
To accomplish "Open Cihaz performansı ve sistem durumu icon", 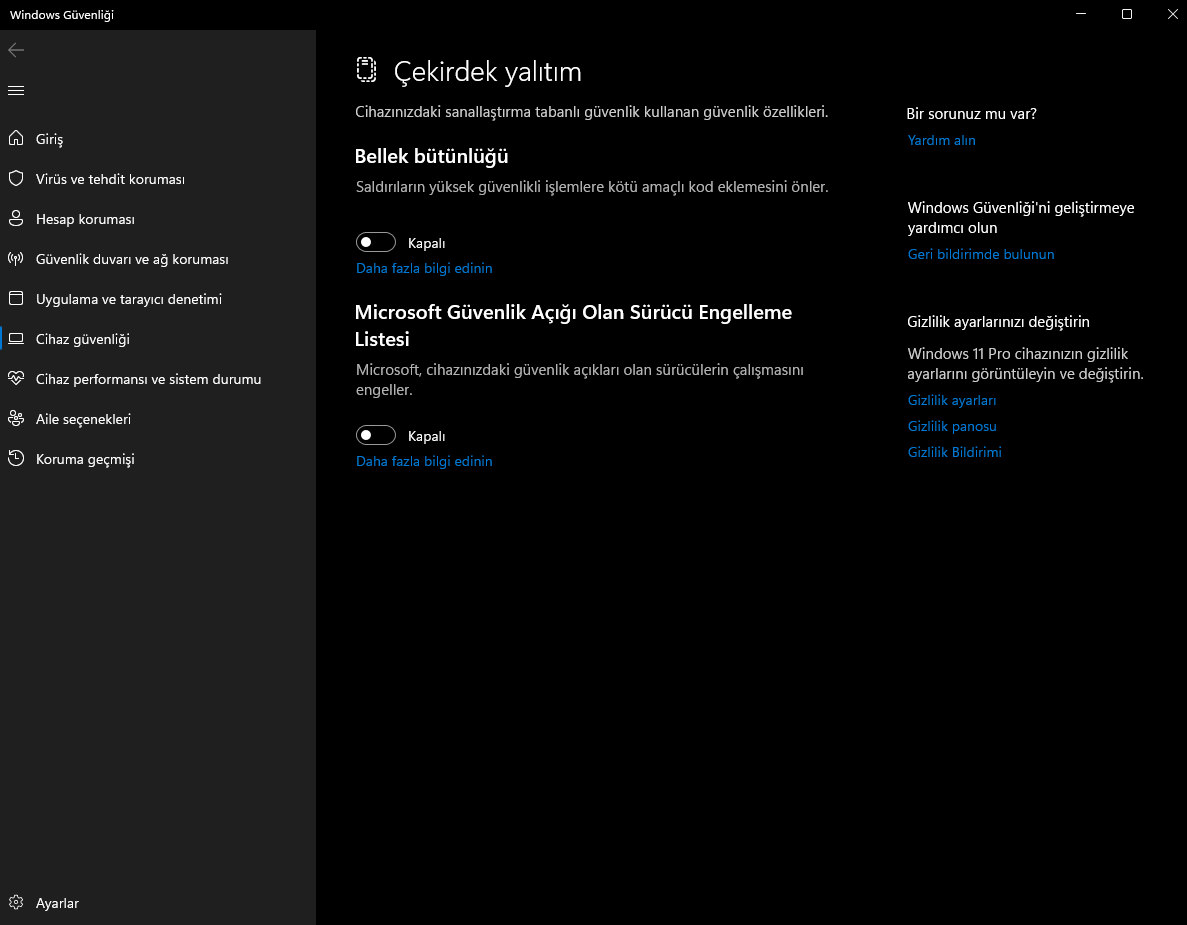I will coord(16,379).
